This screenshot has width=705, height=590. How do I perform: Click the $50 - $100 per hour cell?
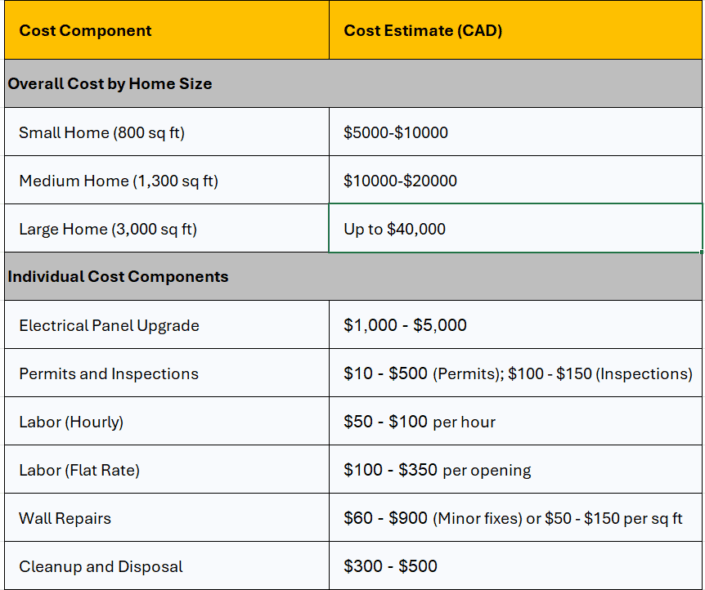tap(515, 421)
